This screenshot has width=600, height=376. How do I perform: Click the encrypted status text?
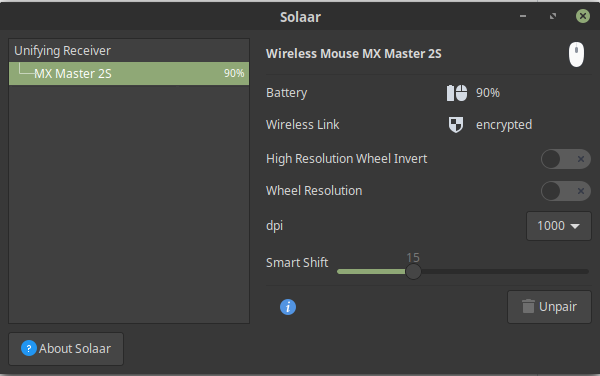click(x=504, y=125)
